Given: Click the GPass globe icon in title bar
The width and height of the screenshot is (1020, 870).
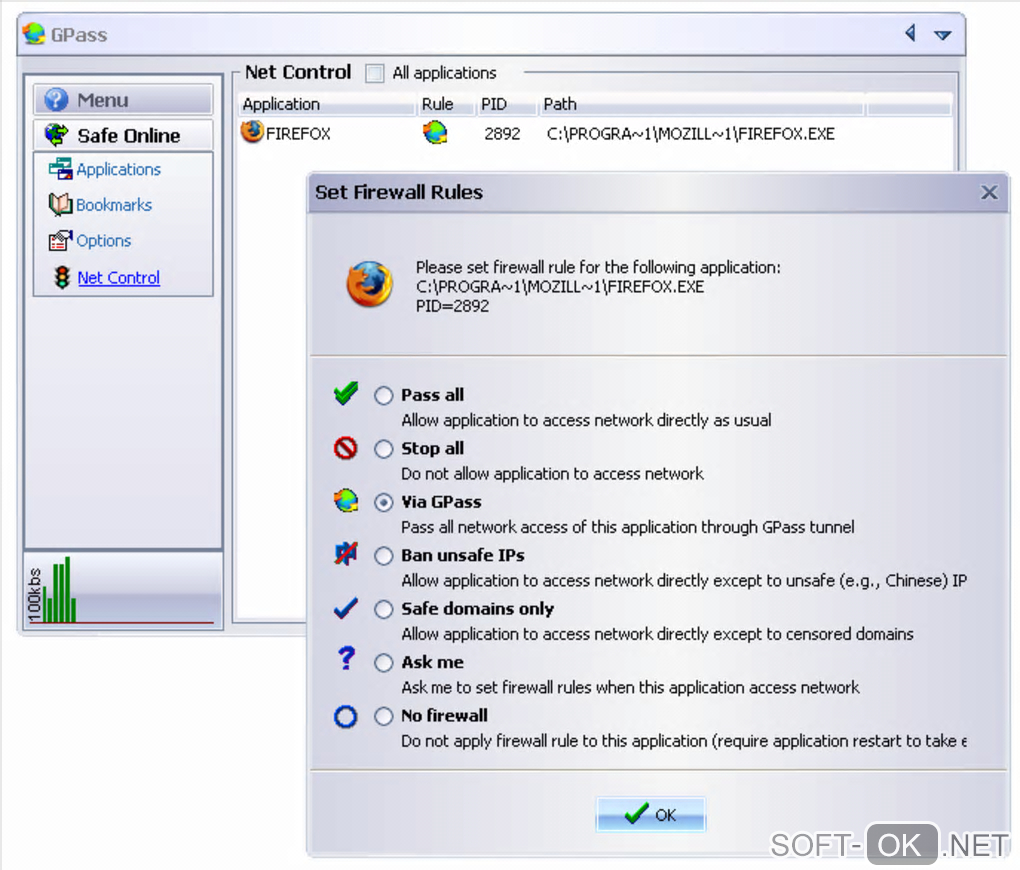Looking at the screenshot, I should coord(34,34).
